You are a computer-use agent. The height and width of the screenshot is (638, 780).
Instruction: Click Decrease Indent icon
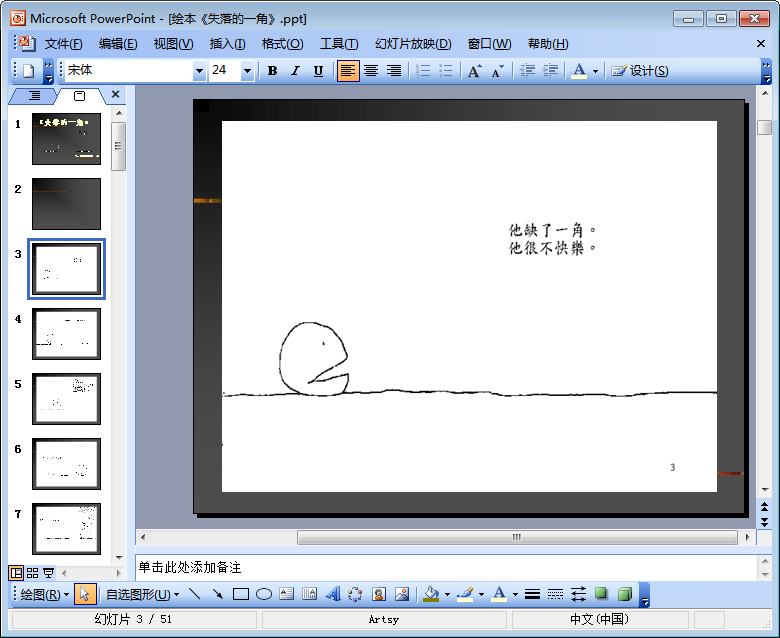pyautogui.click(x=527, y=71)
